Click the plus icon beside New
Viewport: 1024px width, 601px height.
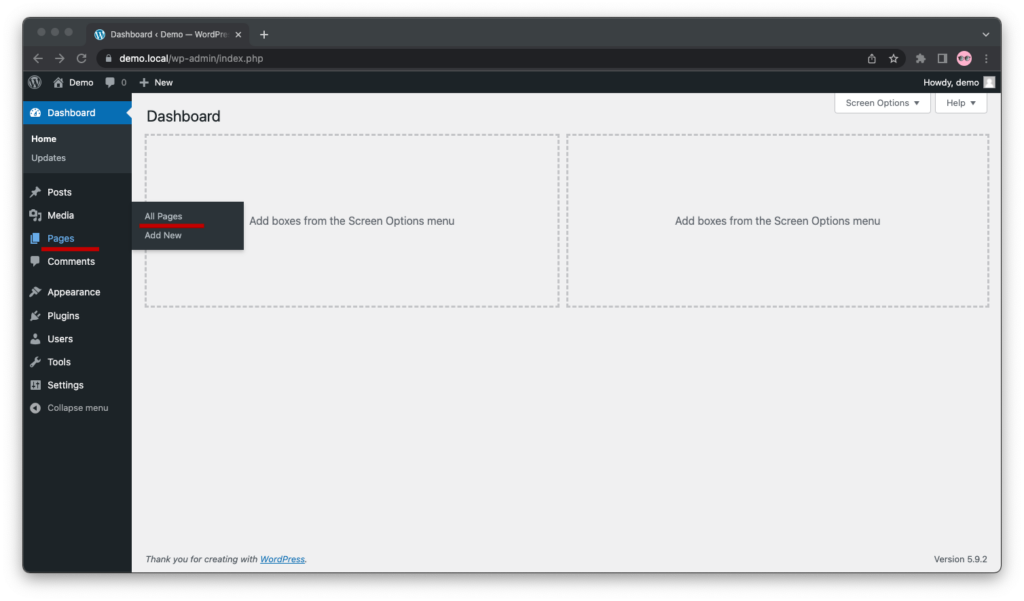[x=144, y=82]
